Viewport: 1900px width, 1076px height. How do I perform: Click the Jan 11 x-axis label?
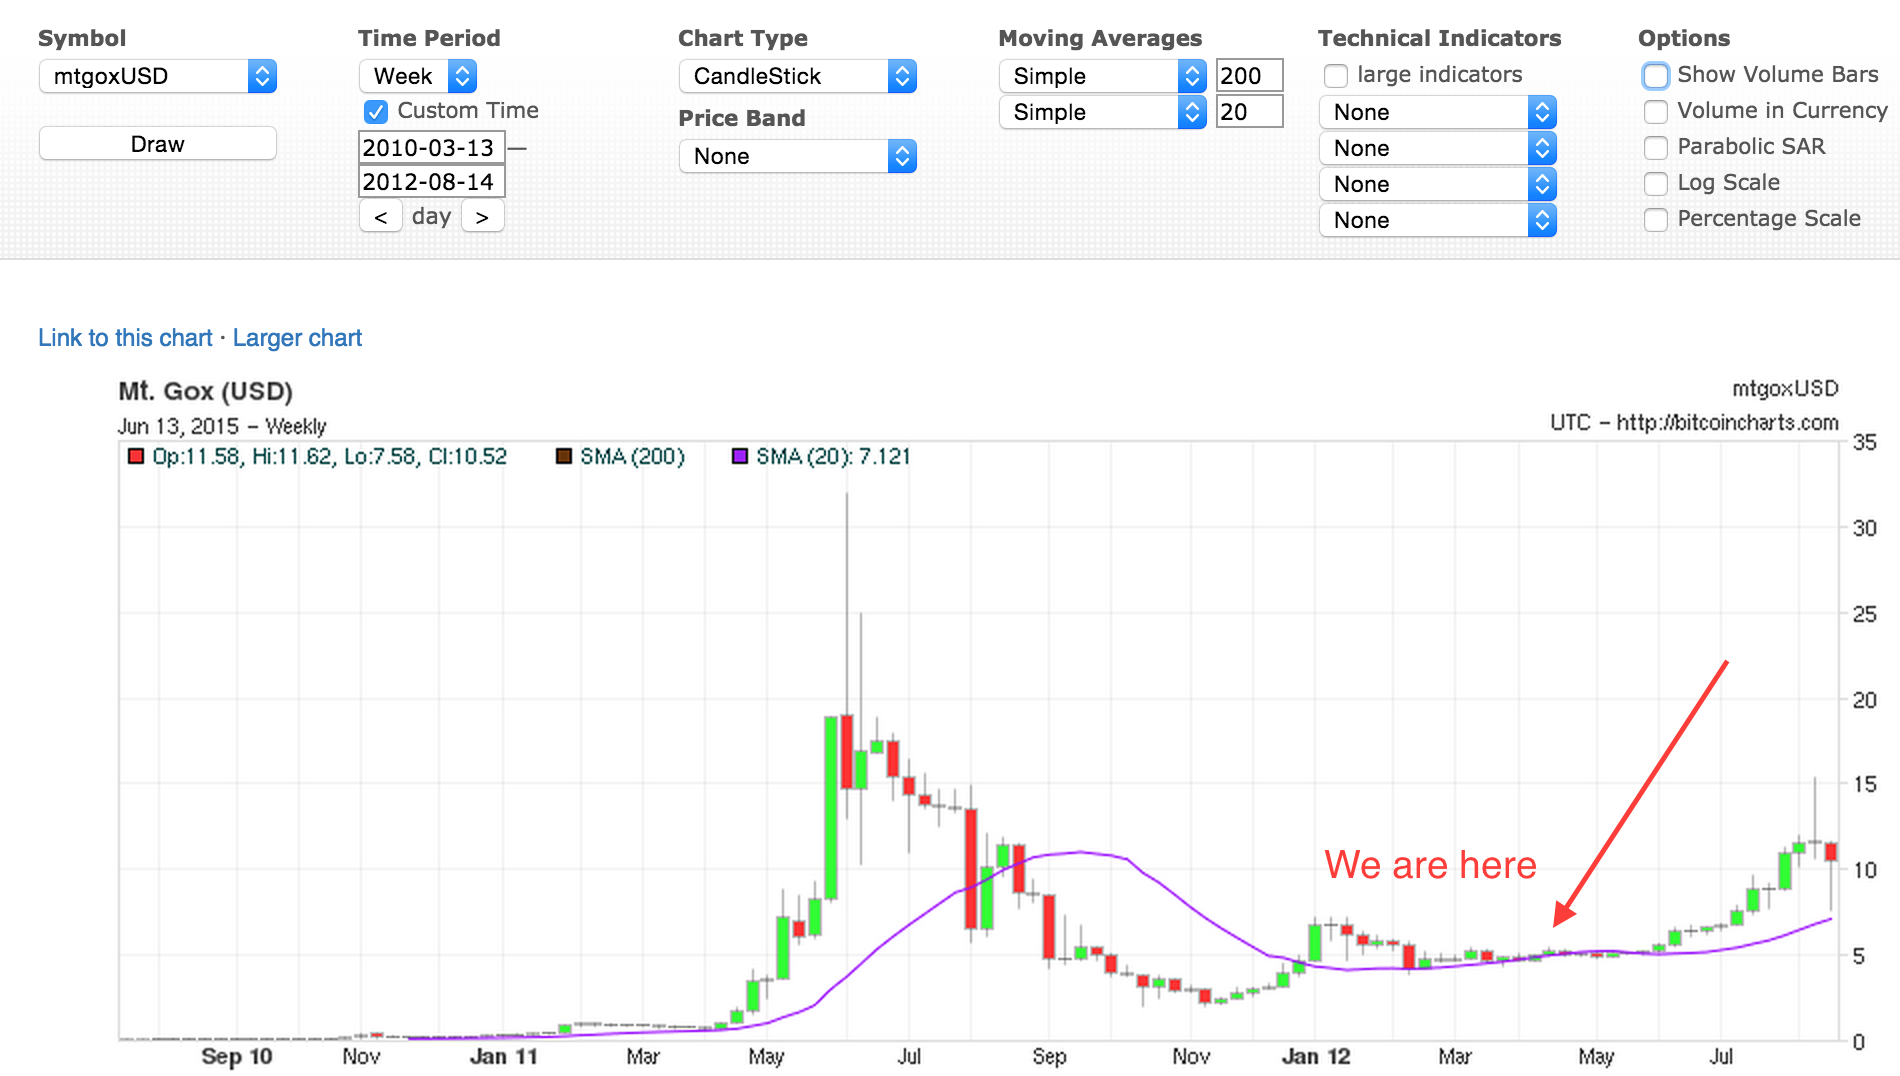[503, 1057]
